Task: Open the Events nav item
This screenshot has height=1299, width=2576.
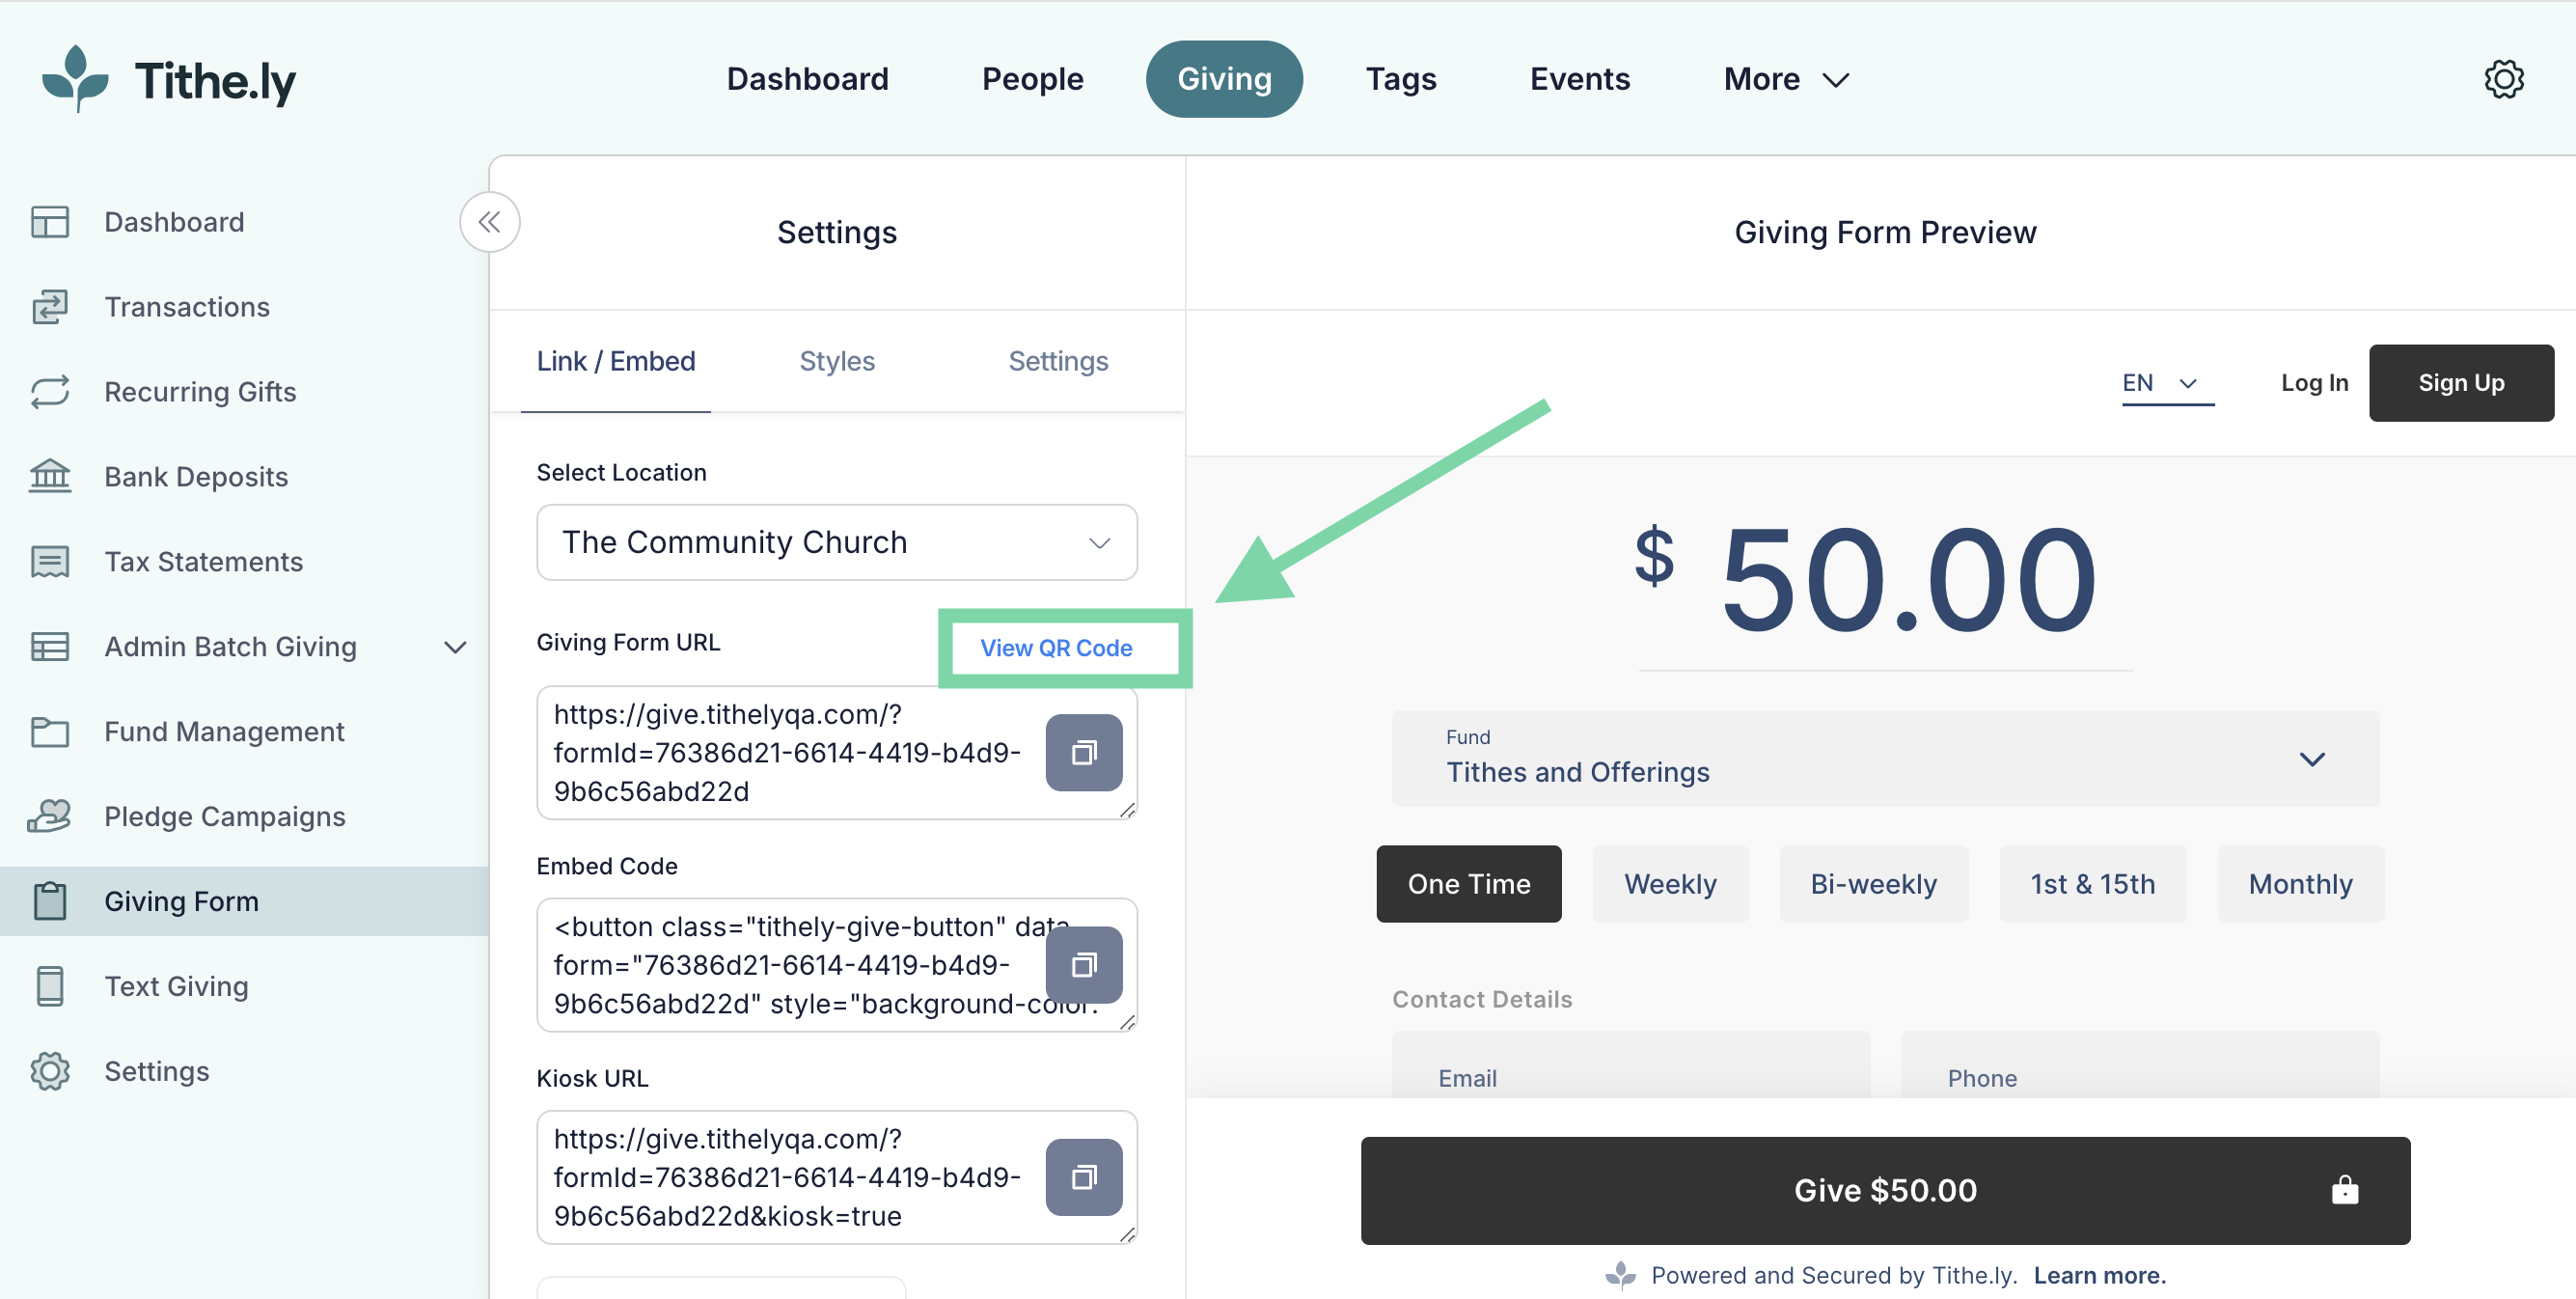Action: click(x=1580, y=79)
